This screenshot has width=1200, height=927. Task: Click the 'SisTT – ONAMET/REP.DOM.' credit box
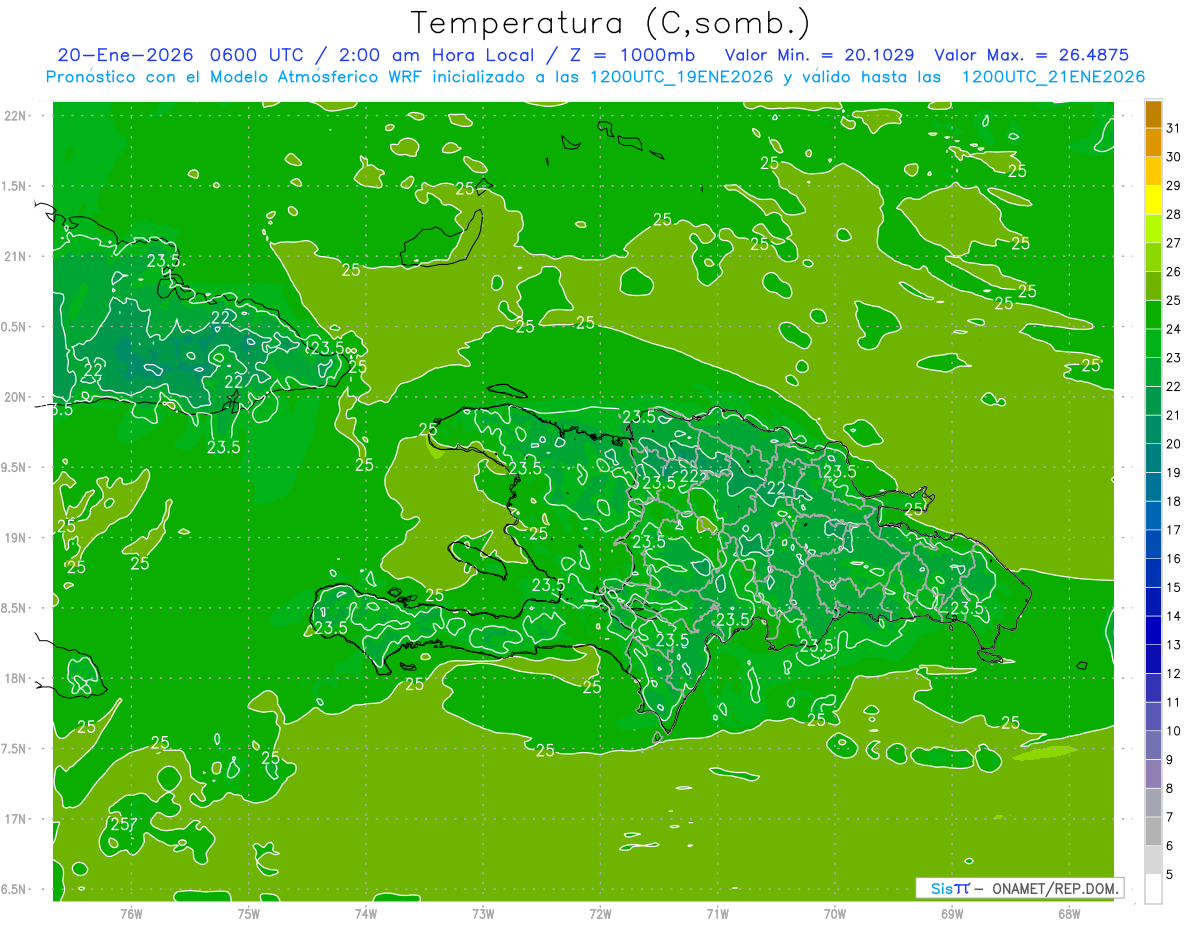tap(1020, 888)
